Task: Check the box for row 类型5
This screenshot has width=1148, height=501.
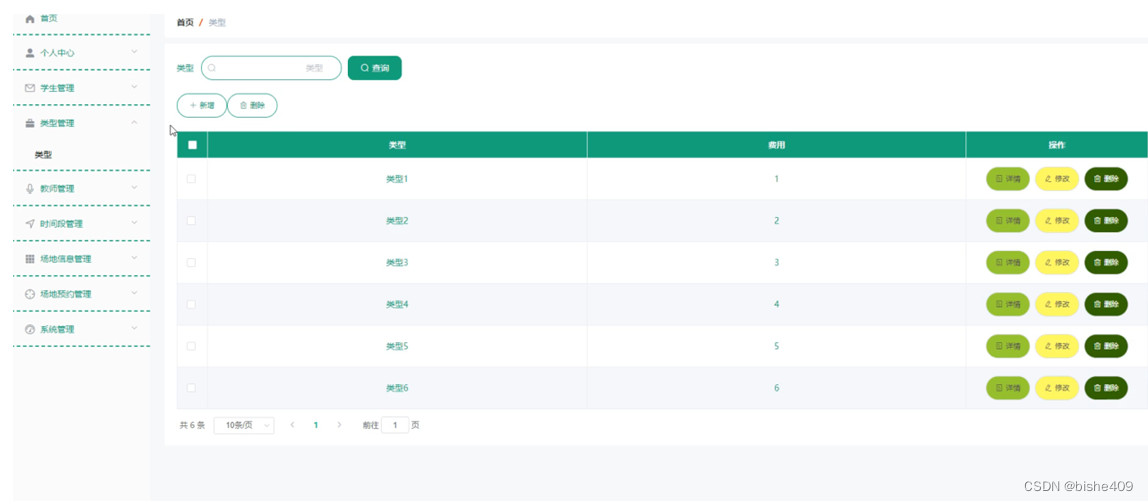Action: coord(191,346)
